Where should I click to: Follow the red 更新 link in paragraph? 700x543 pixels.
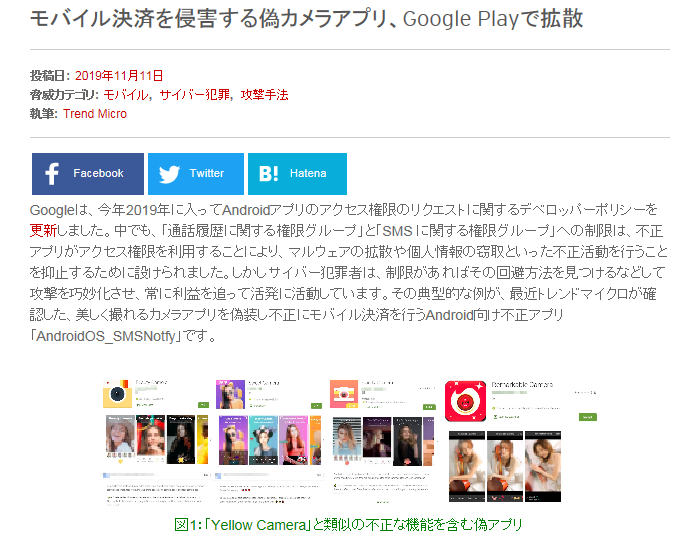click(x=43, y=230)
